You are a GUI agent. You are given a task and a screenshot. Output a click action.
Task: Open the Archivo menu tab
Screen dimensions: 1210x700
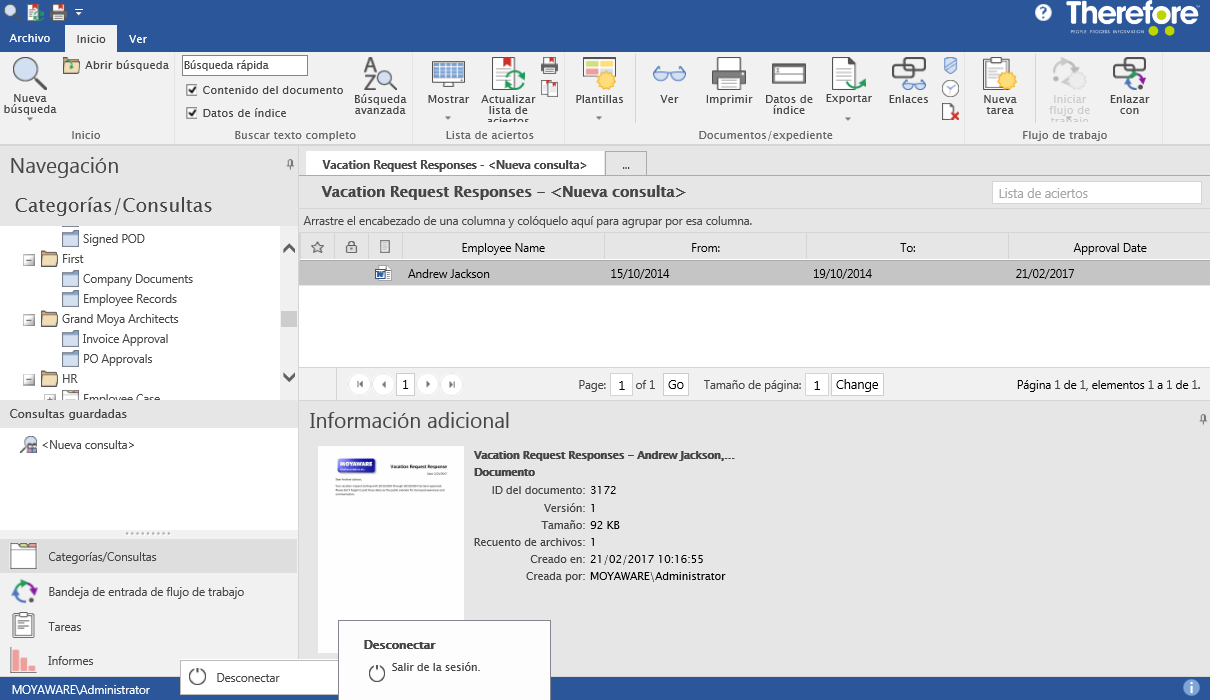click(30, 39)
